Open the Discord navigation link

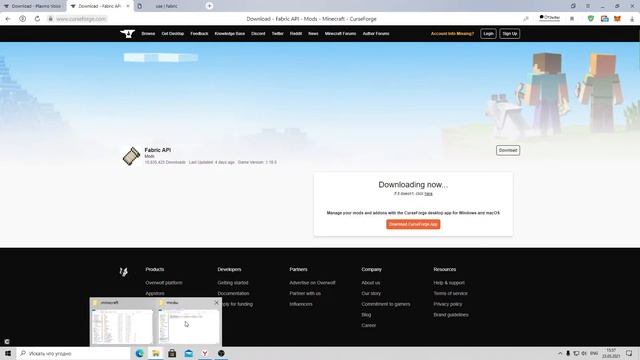point(258,34)
